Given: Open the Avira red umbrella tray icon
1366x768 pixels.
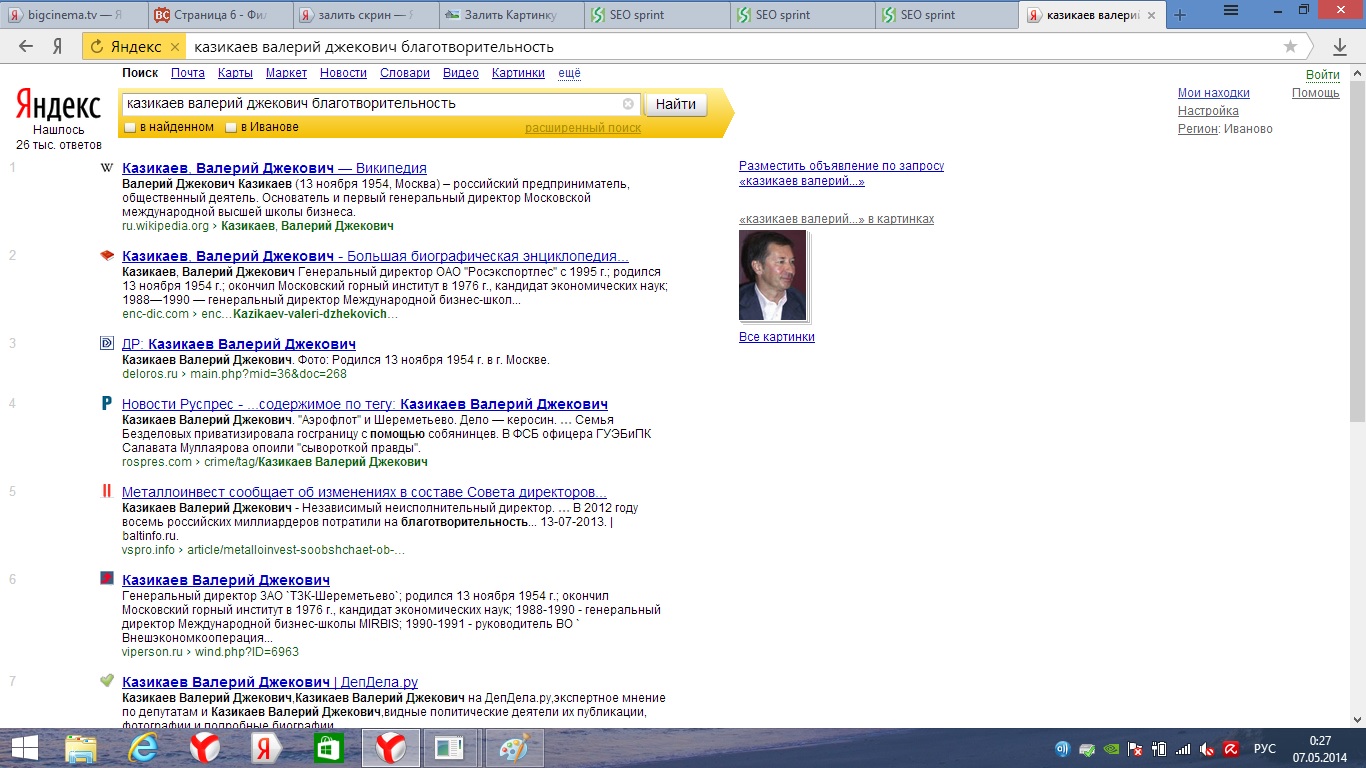Looking at the screenshot, I should (x=1232, y=749).
